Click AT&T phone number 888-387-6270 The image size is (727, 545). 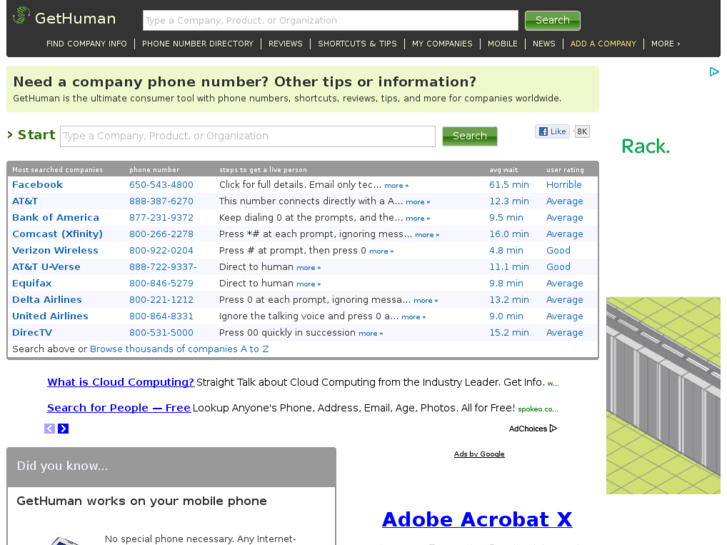161,201
